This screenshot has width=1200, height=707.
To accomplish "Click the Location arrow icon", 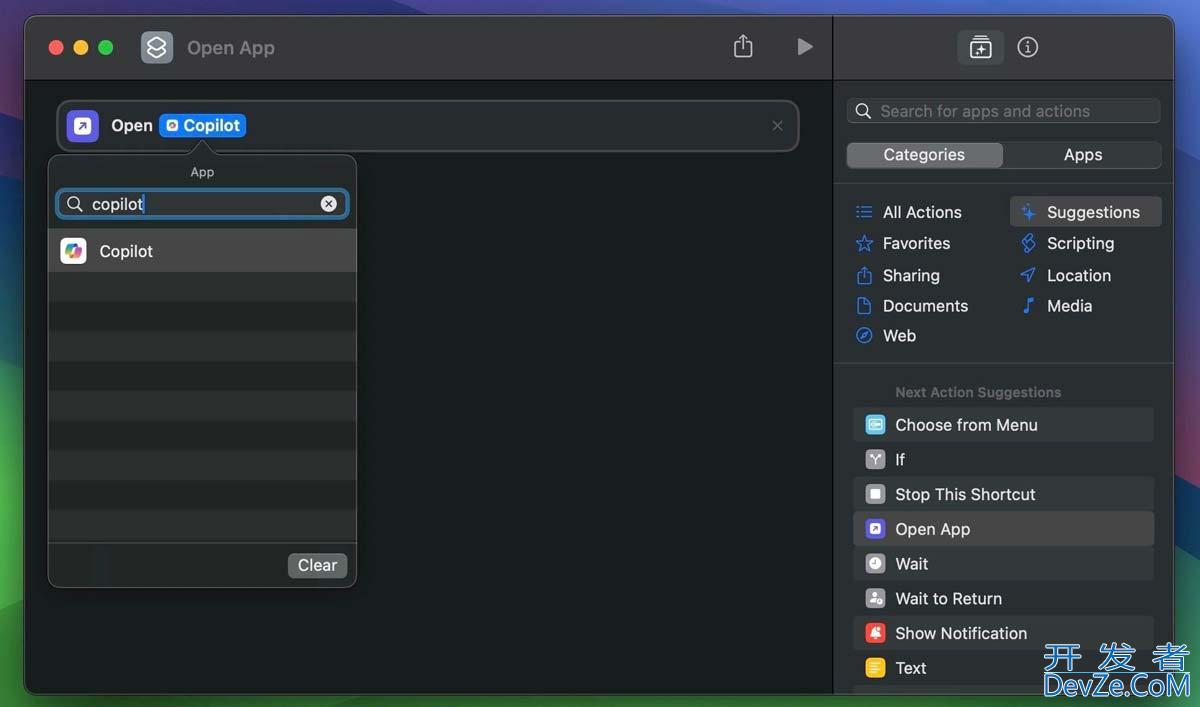I will click(1028, 275).
